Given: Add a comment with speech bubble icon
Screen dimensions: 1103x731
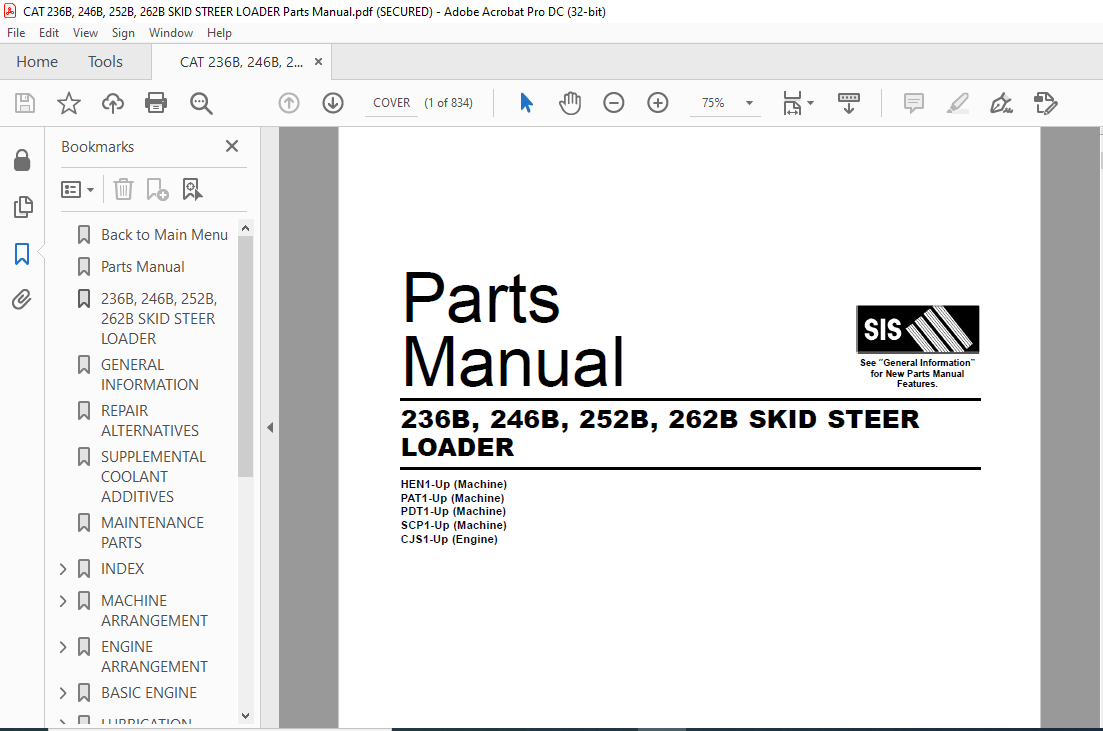Looking at the screenshot, I should tap(914, 103).
